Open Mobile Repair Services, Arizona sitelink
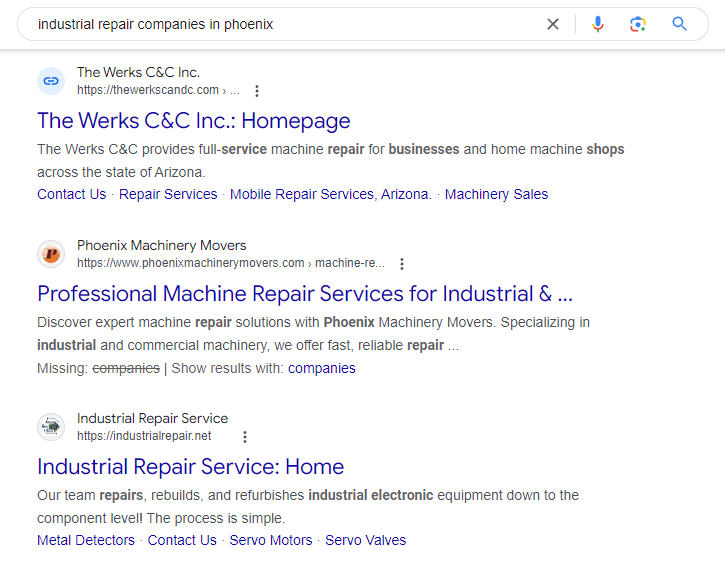The width and height of the screenshot is (725, 565). [331, 194]
